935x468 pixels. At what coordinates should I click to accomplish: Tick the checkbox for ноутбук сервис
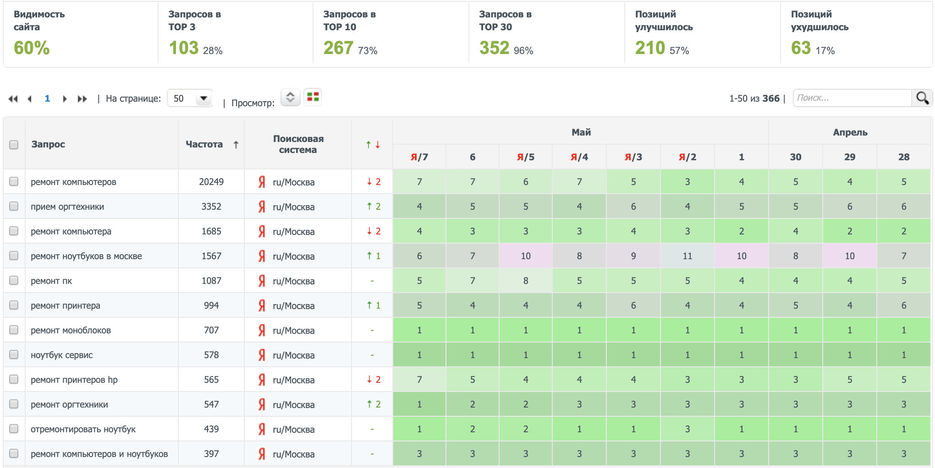(x=14, y=355)
